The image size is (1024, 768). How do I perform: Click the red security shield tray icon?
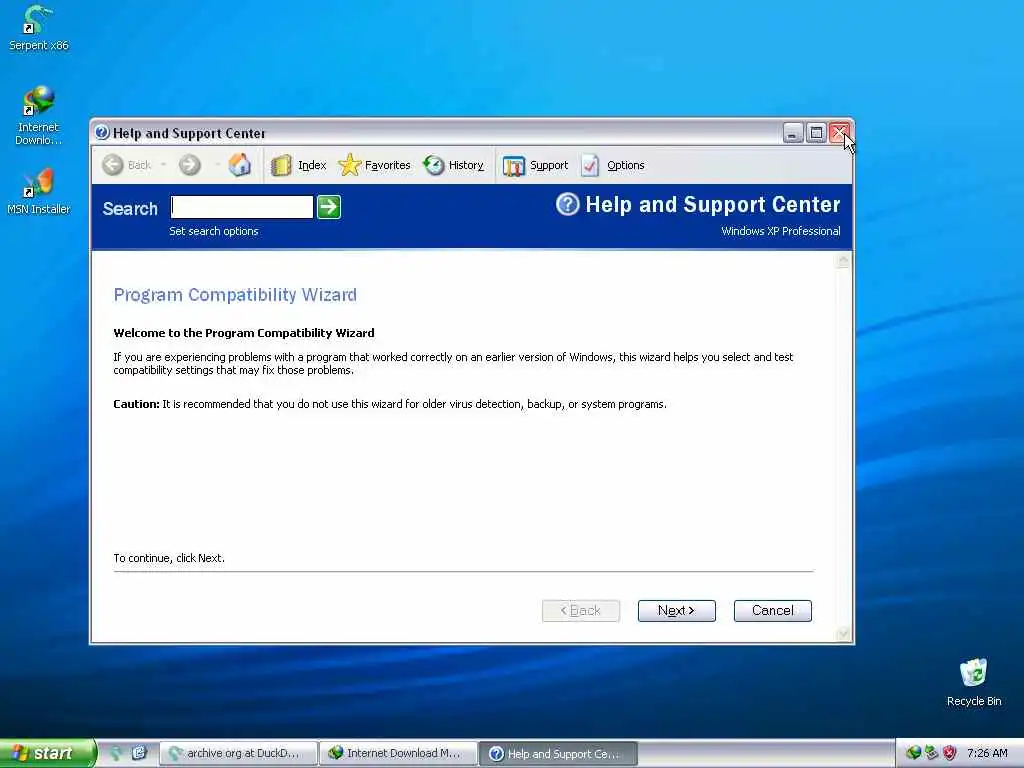pyautogui.click(x=950, y=753)
